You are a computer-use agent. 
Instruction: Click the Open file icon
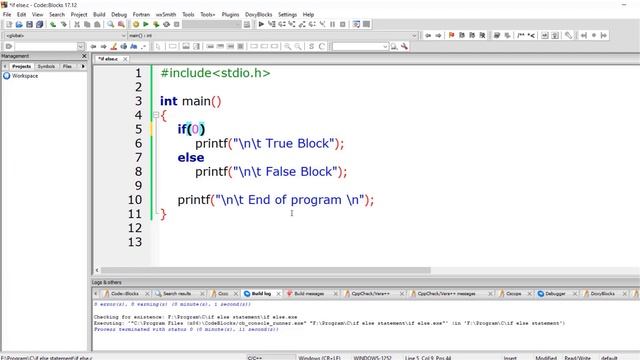pos(19,24)
